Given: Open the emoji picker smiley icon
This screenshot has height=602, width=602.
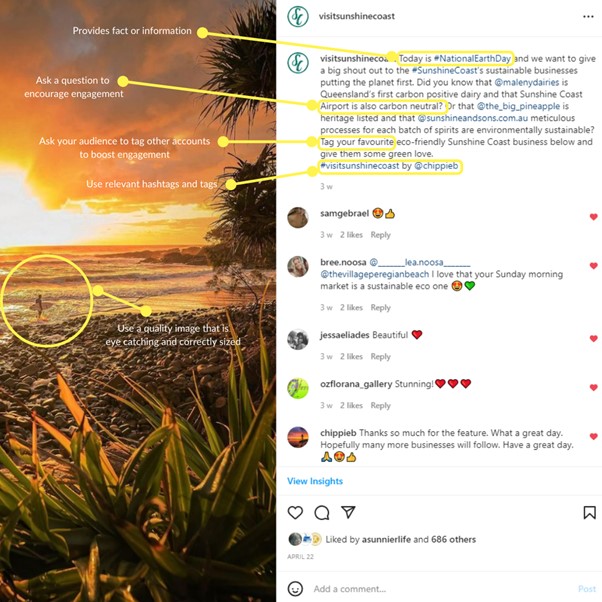Looking at the screenshot, I should coord(295,589).
